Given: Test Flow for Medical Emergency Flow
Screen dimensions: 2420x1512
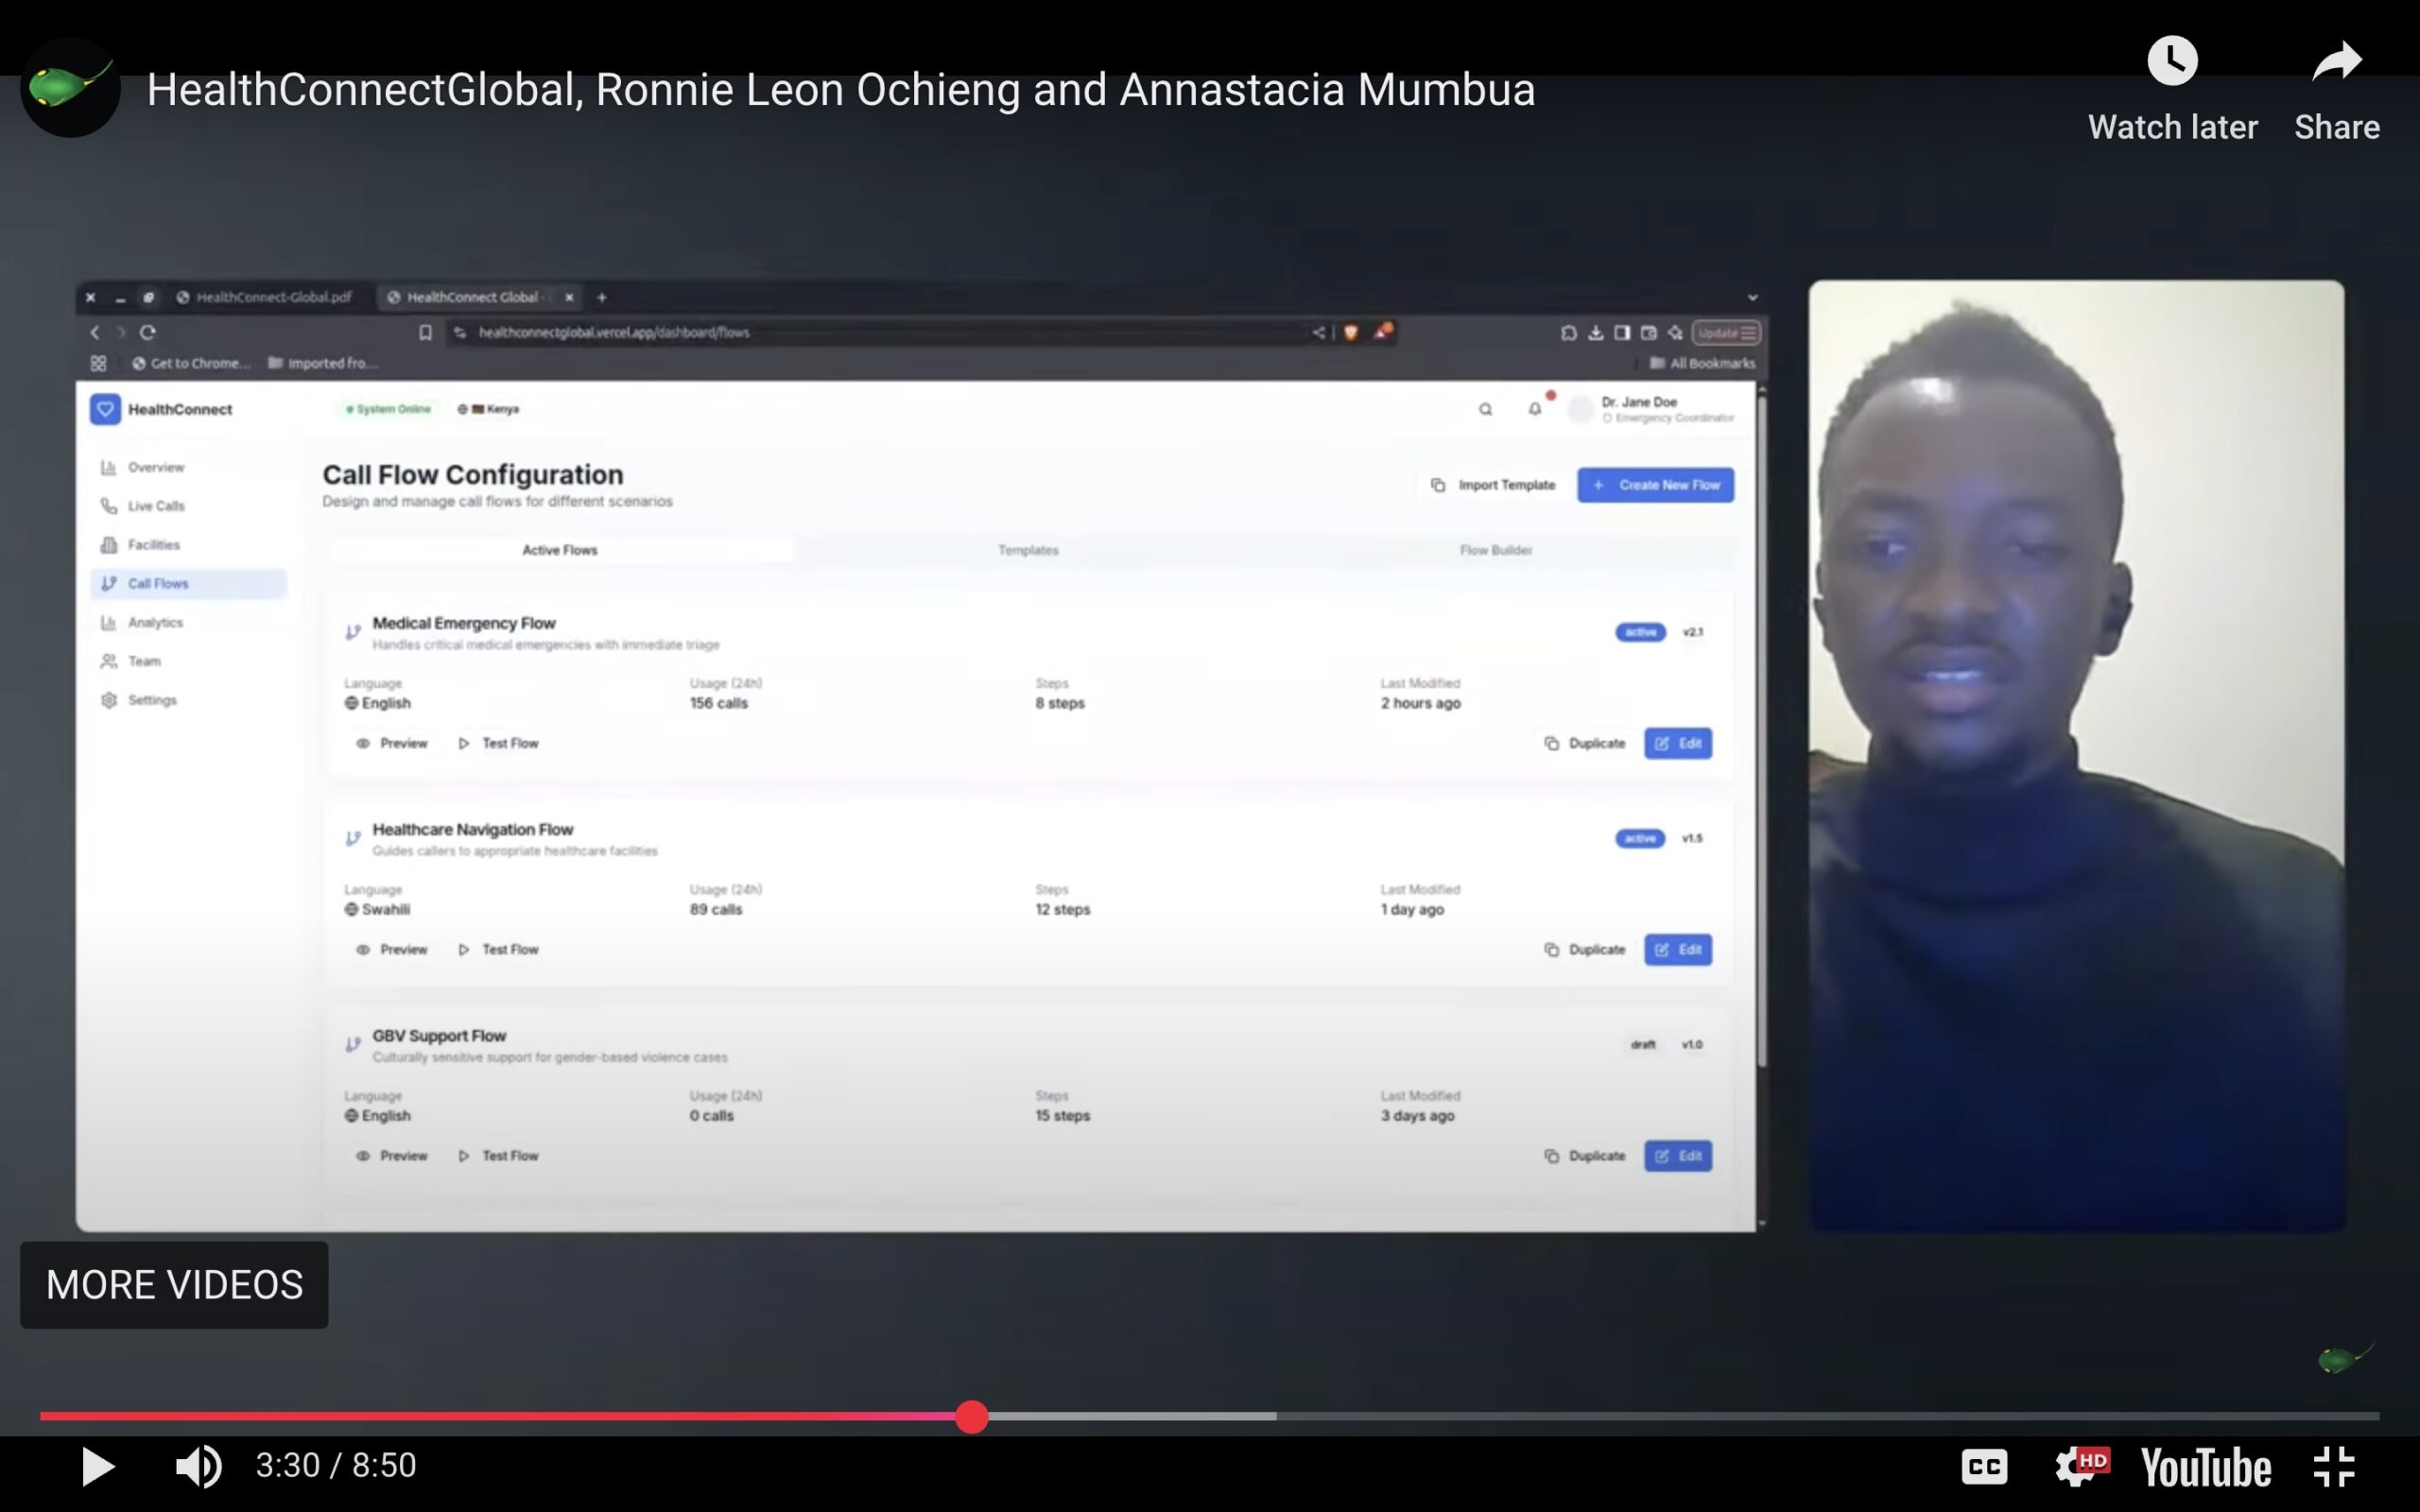Looking at the screenshot, I should pyautogui.click(x=498, y=743).
